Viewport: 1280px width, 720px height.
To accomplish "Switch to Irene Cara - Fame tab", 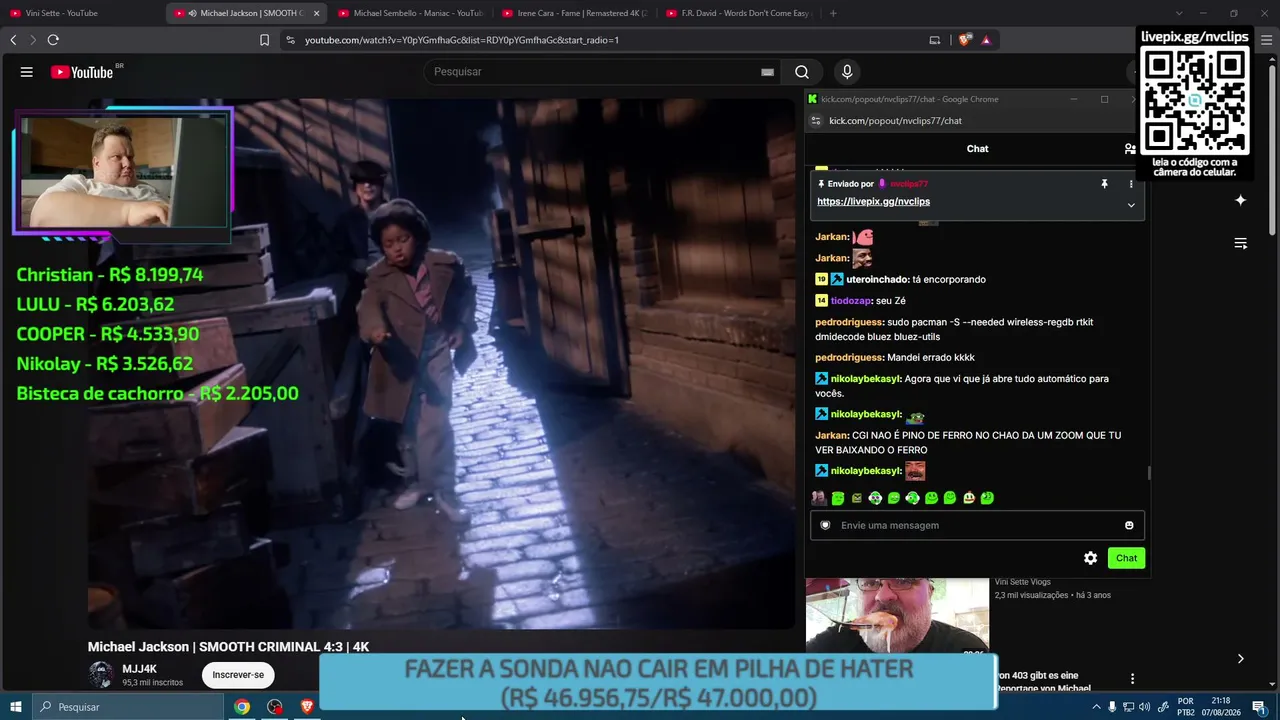I will click(573, 13).
